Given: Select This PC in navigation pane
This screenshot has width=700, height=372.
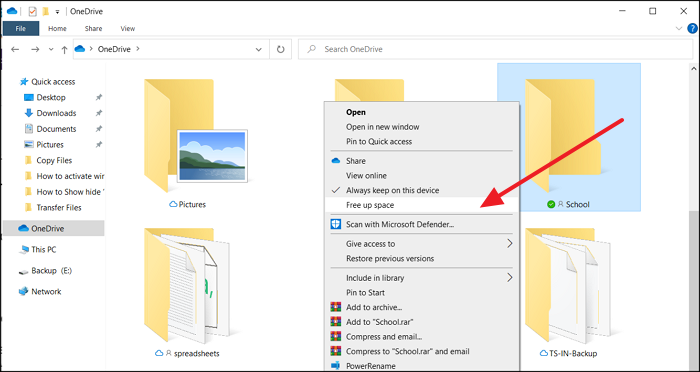Looking at the screenshot, I should 43,250.
